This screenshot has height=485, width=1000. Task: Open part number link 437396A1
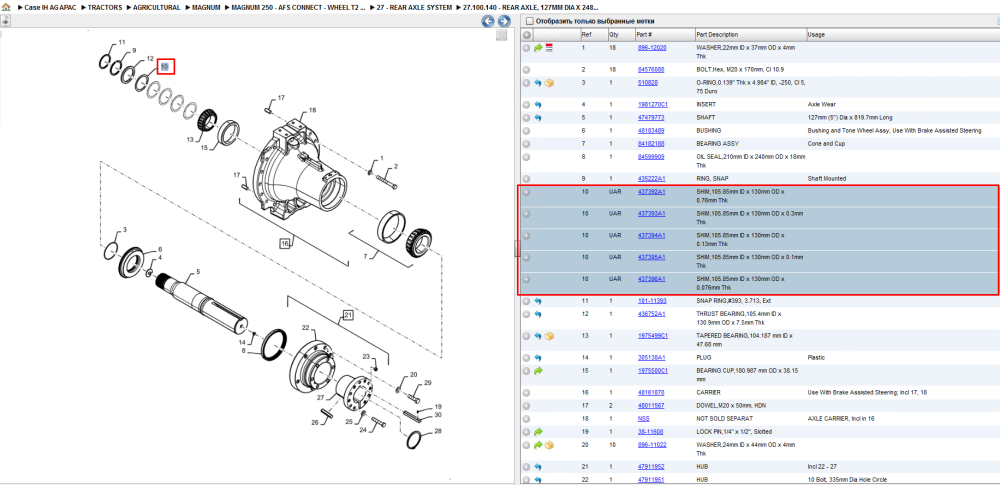coord(652,279)
